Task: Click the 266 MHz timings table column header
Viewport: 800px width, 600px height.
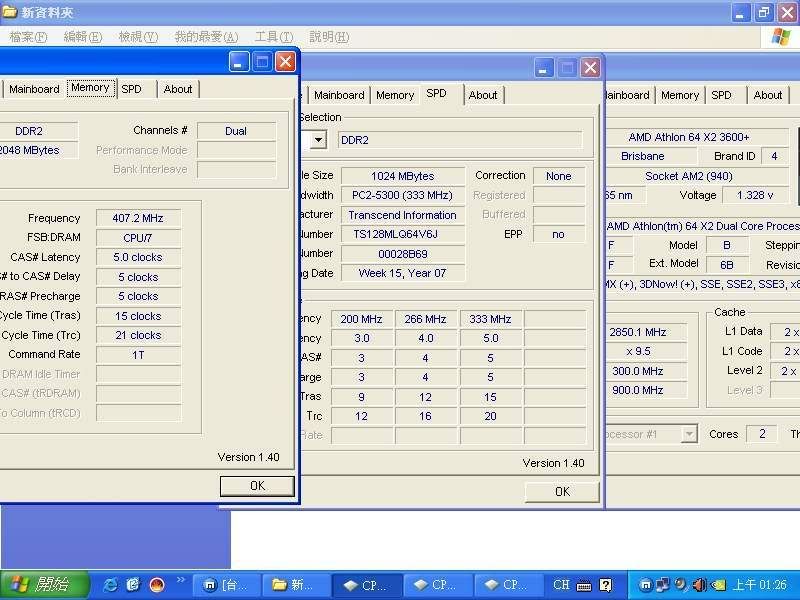Action: [426, 319]
